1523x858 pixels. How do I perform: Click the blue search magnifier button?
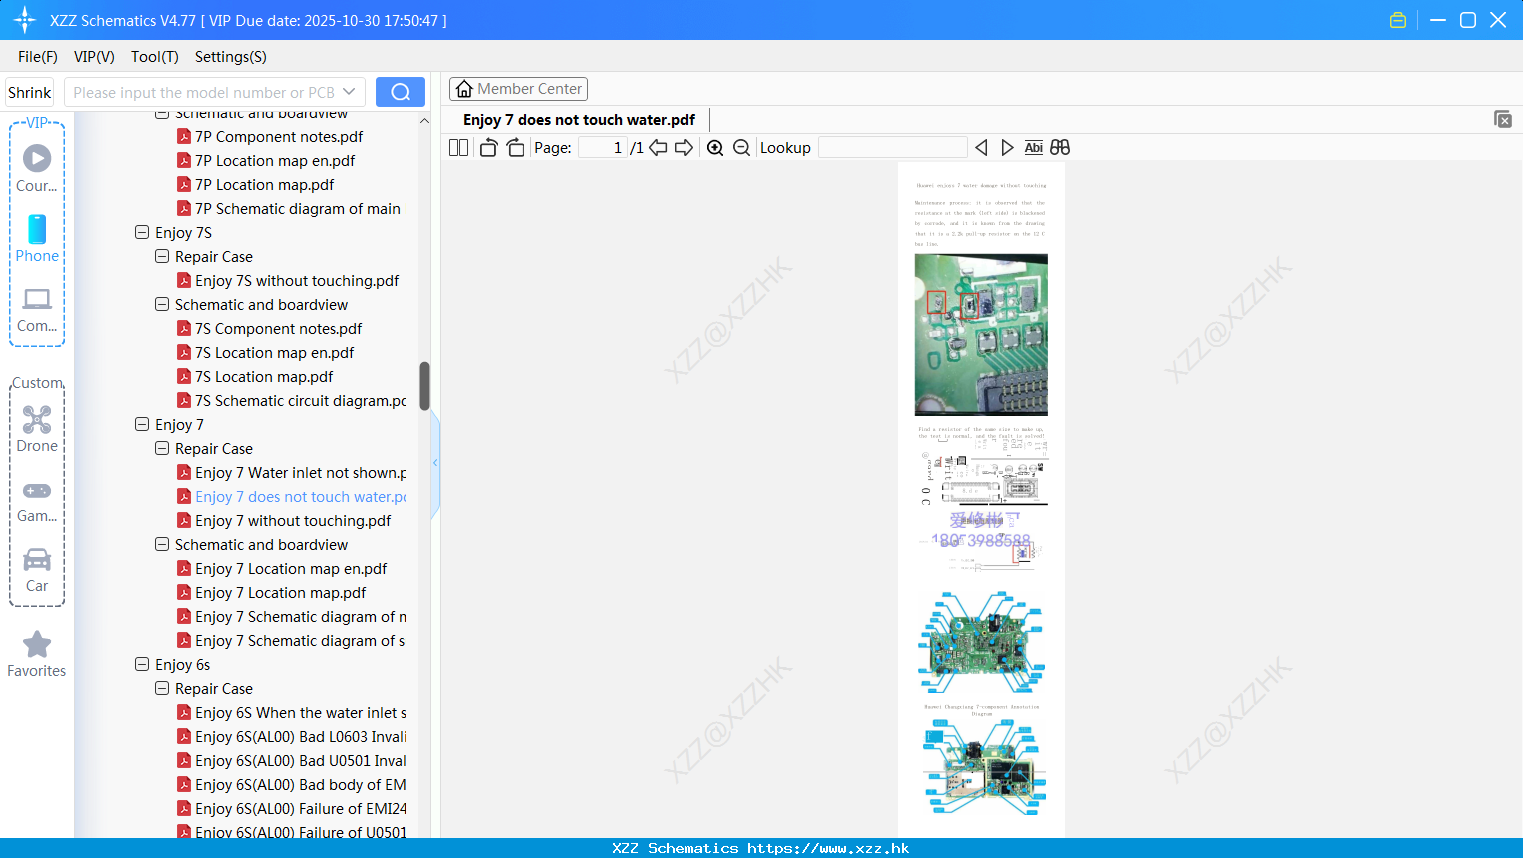click(400, 92)
